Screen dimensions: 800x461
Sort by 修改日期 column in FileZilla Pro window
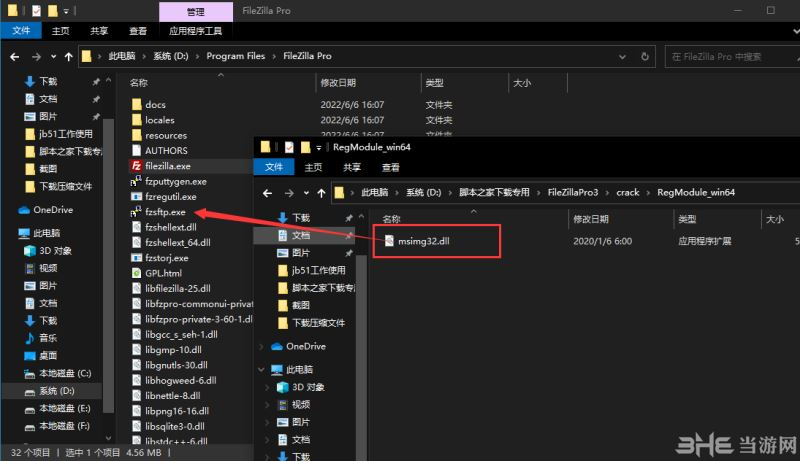(338, 83)
